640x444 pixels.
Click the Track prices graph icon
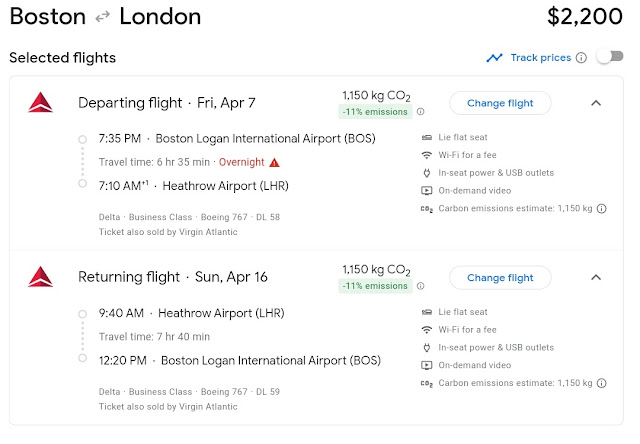[494, 58]
